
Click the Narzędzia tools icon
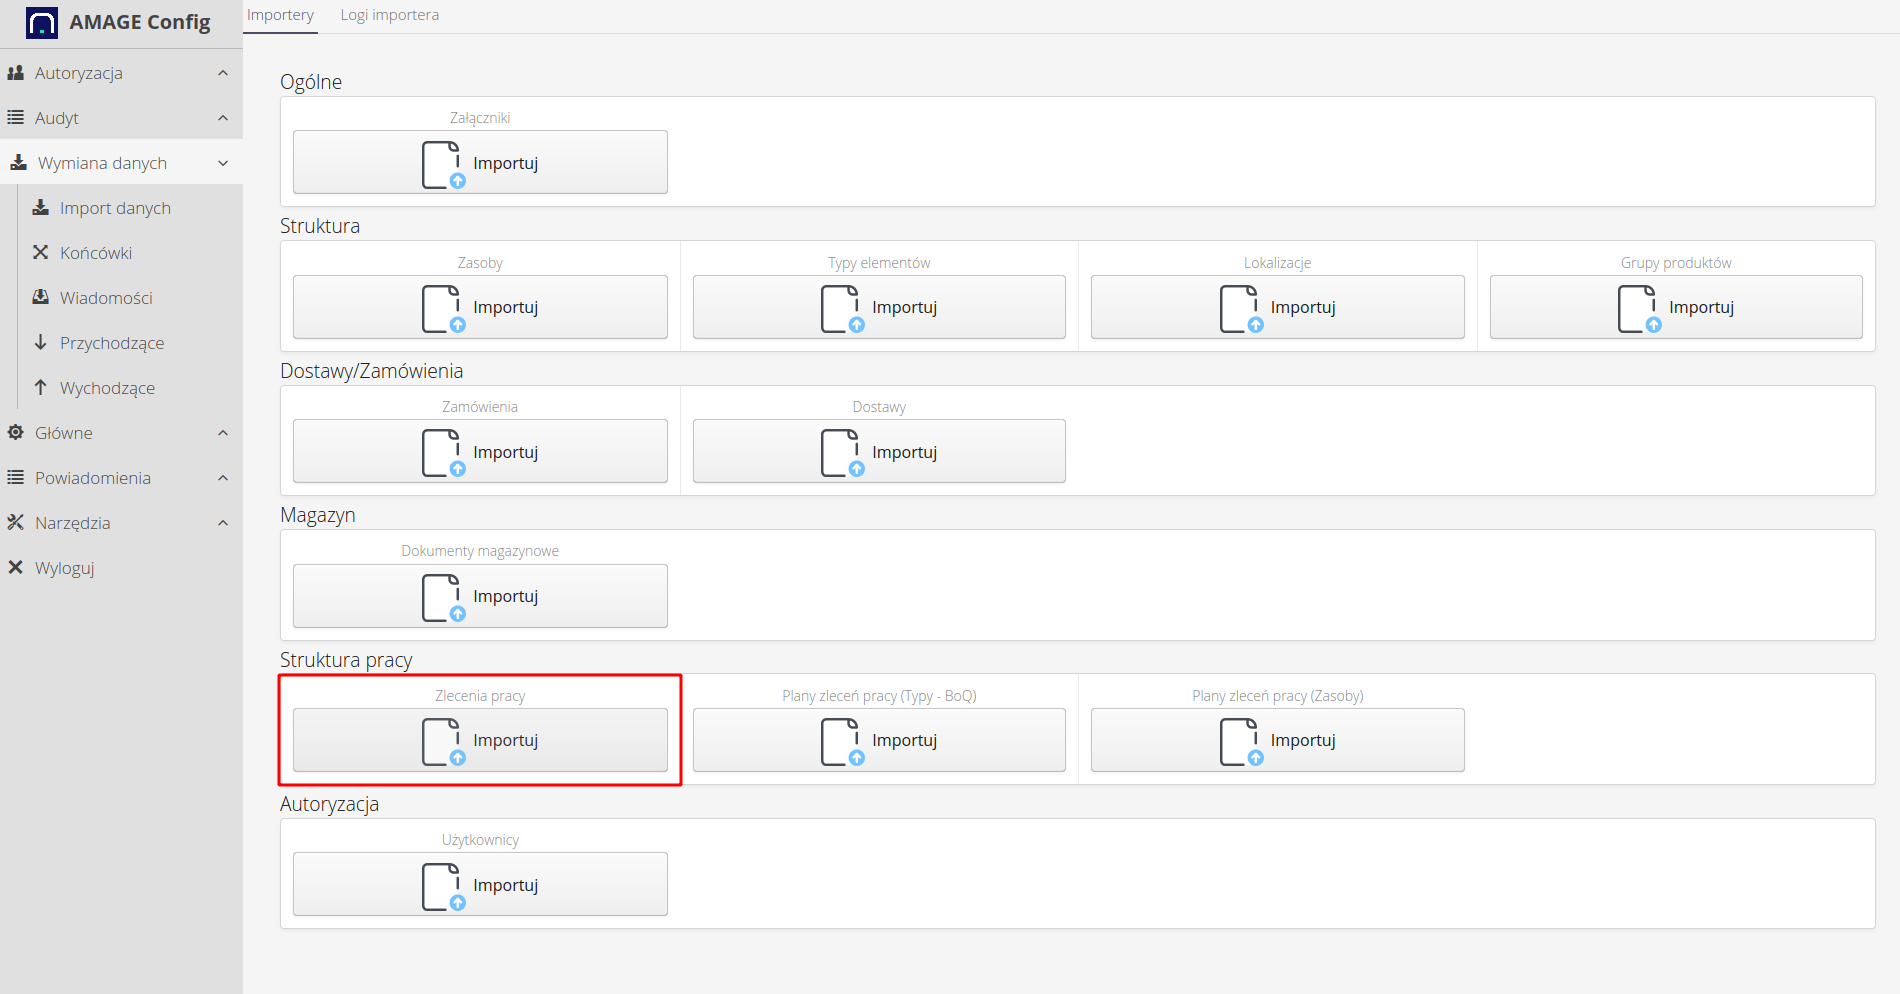coord(16,523)
